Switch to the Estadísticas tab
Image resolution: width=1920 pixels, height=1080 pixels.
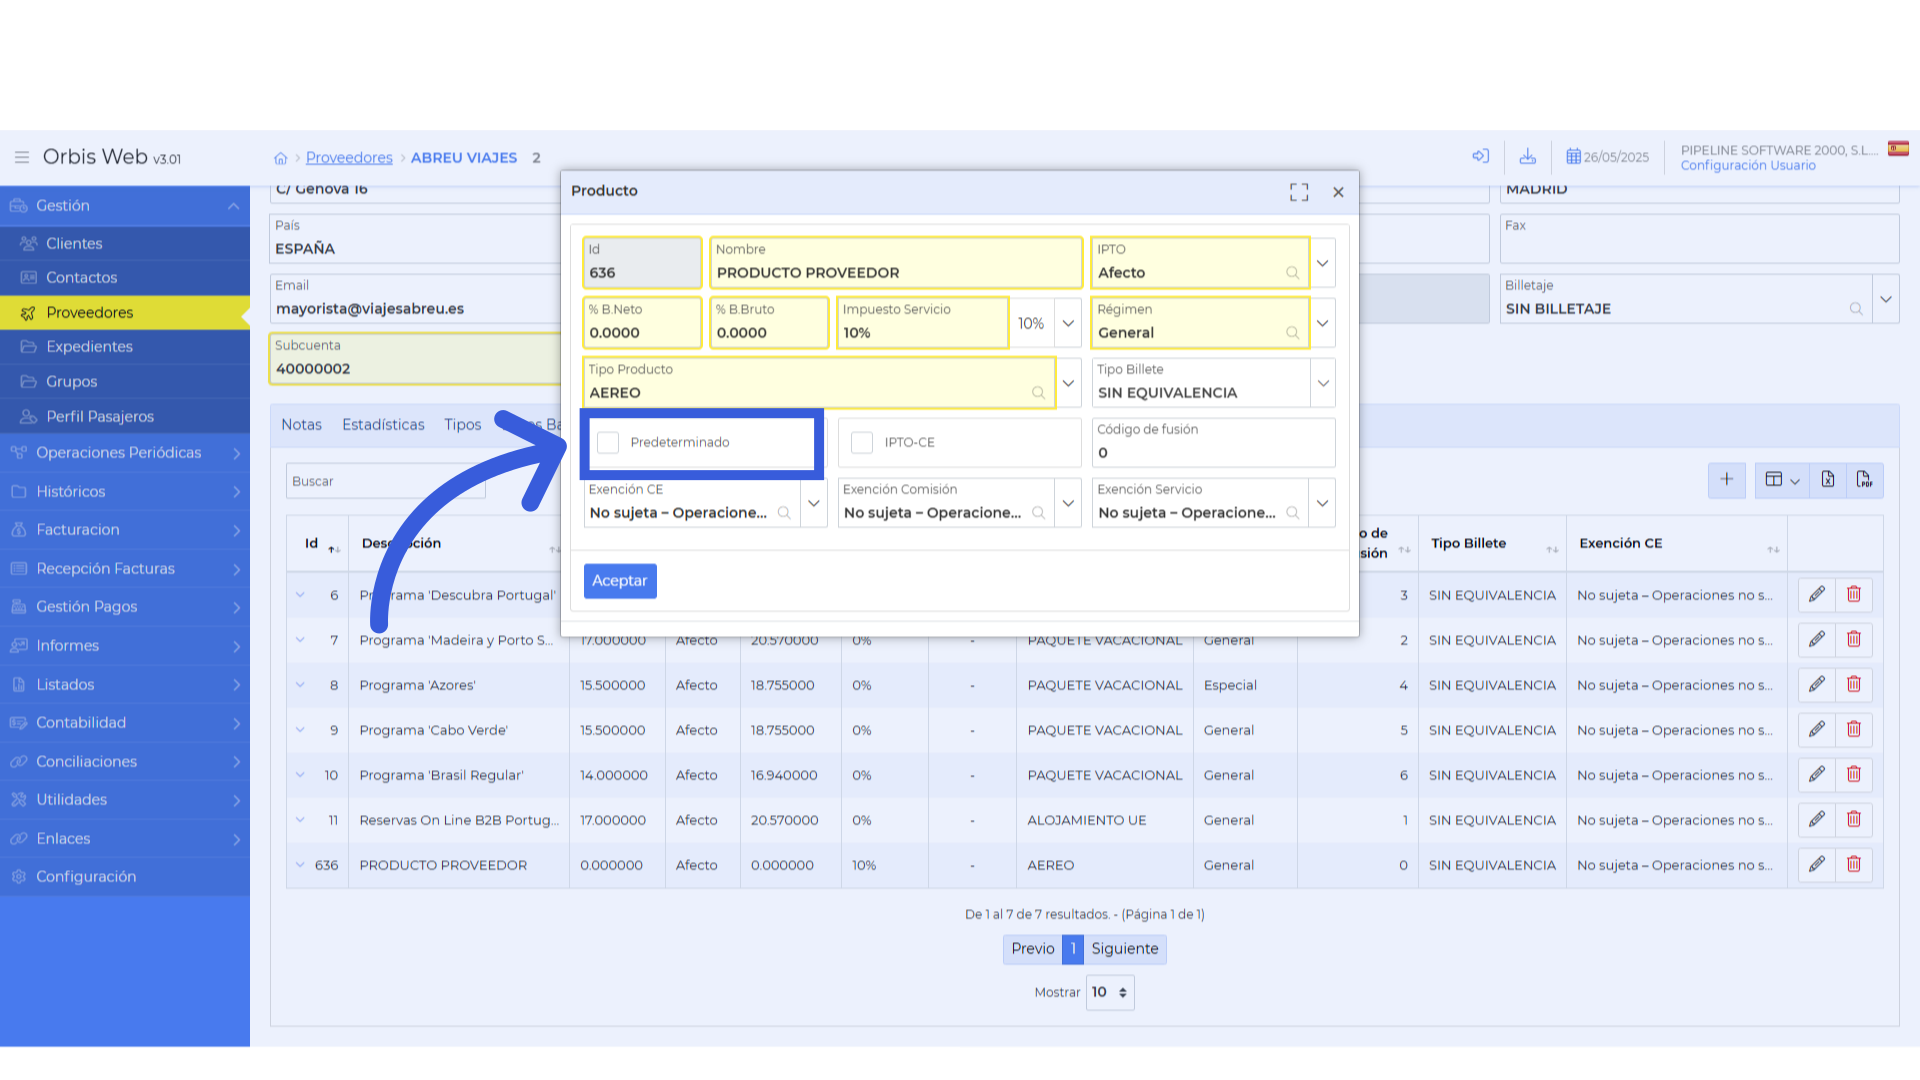[x=383, y=425]
